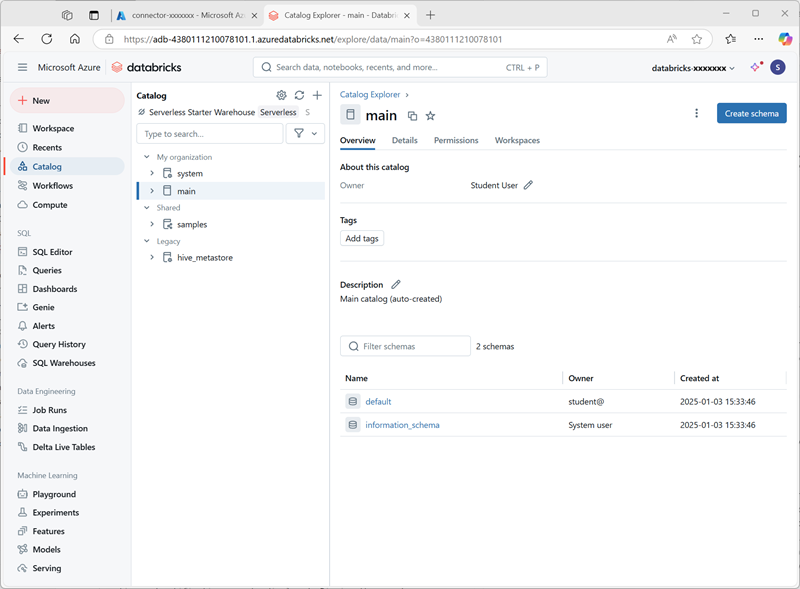Follow the Catalog Explorer breadcrumb
800x589 pixels.
pos(370,94)
